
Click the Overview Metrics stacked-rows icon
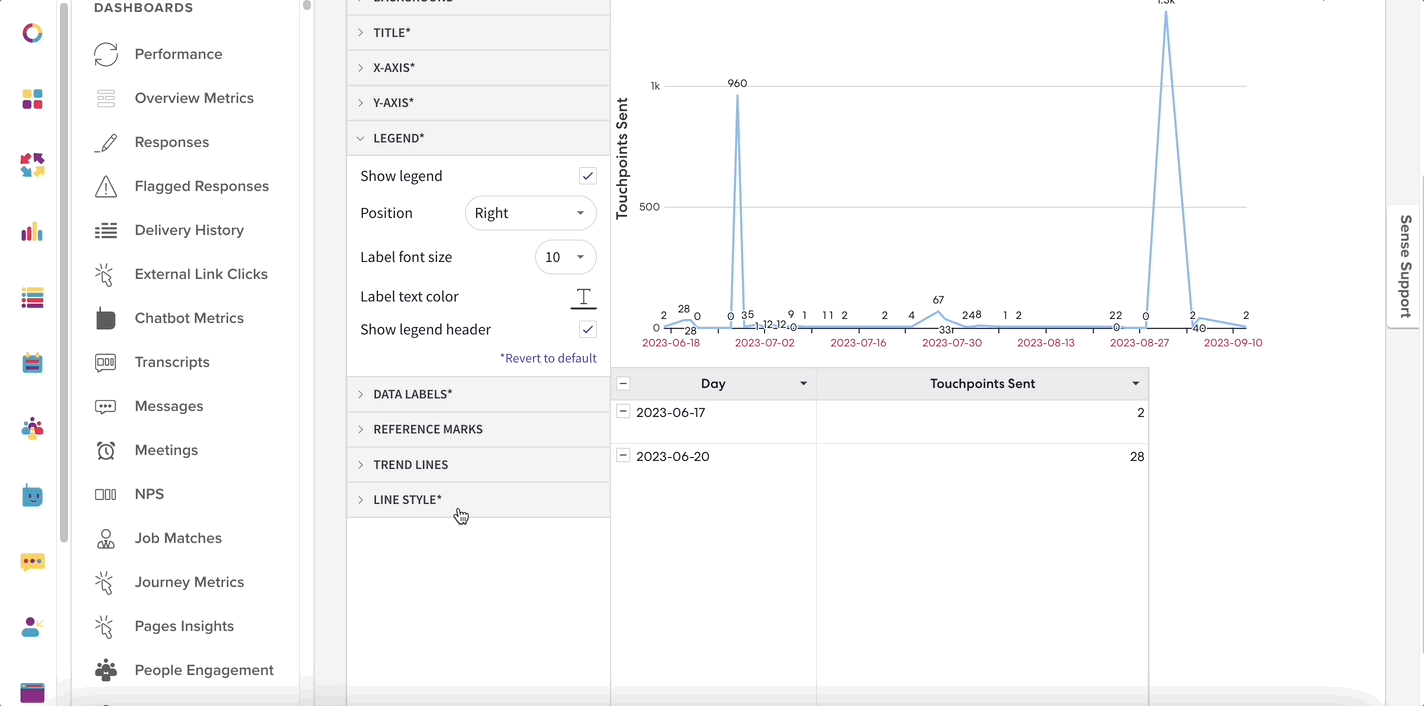click(x=106, y=98)
